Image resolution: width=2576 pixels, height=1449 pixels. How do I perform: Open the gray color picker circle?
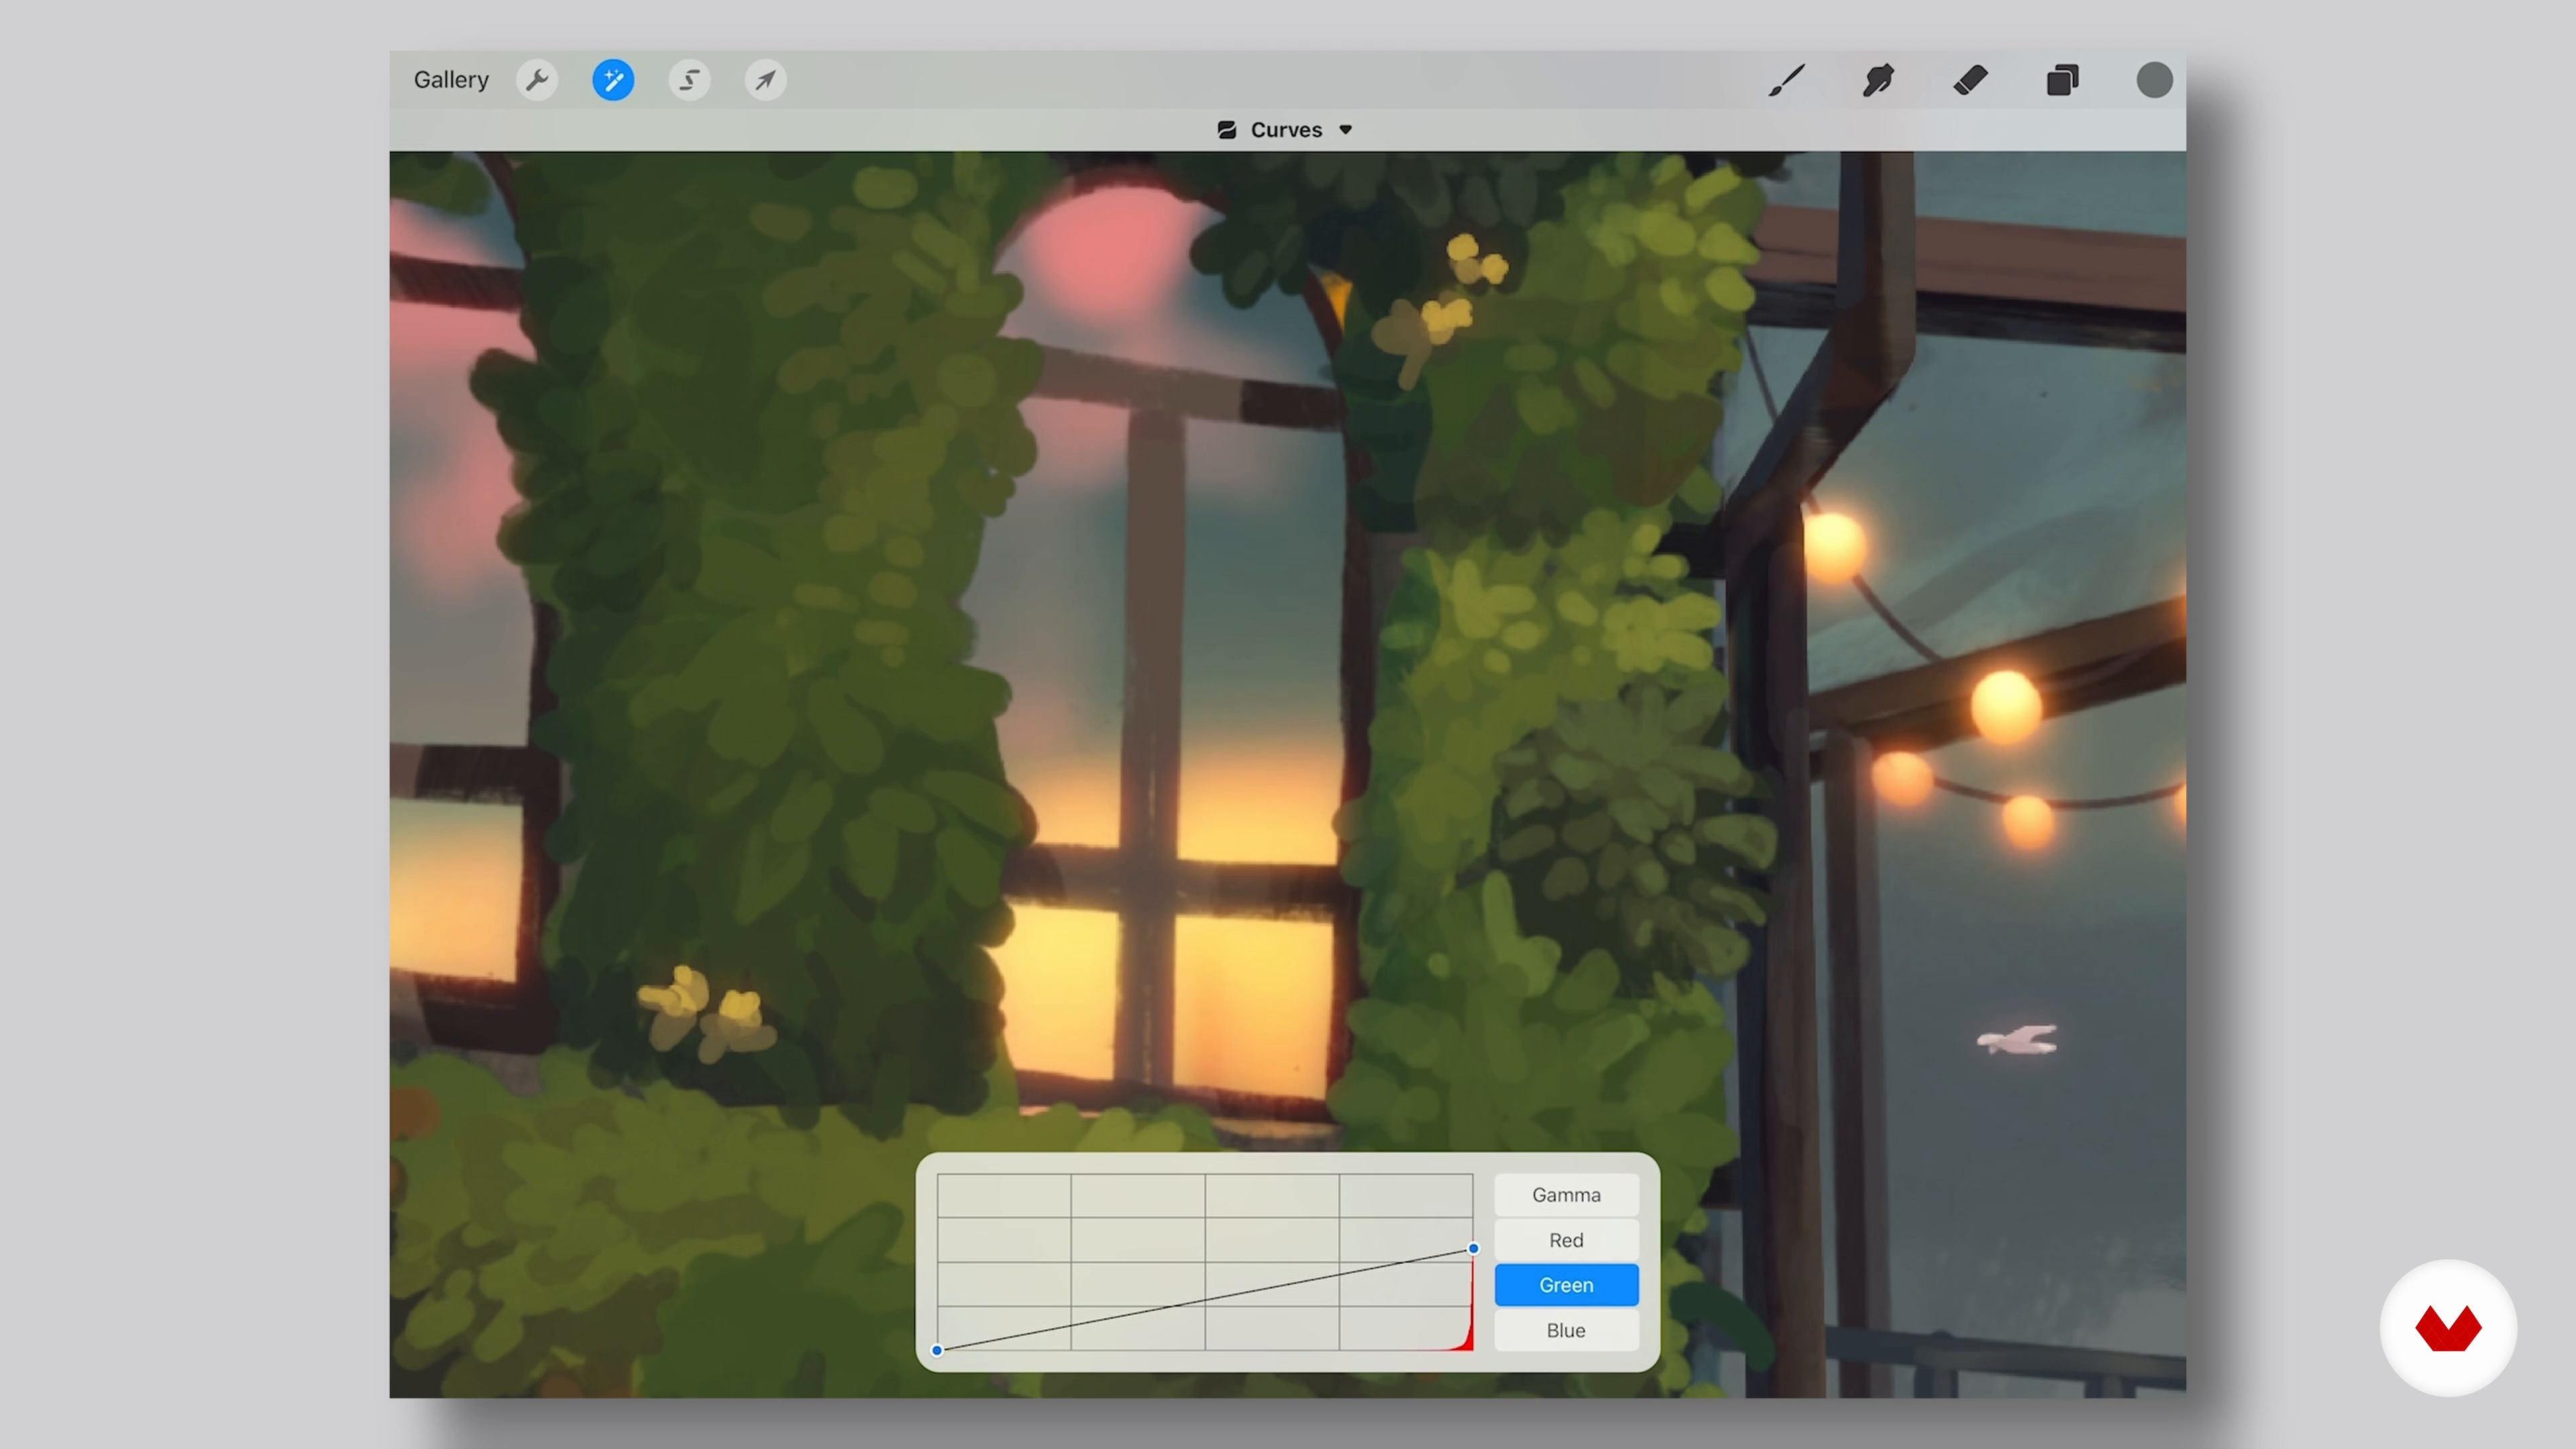coord(2154,80)
